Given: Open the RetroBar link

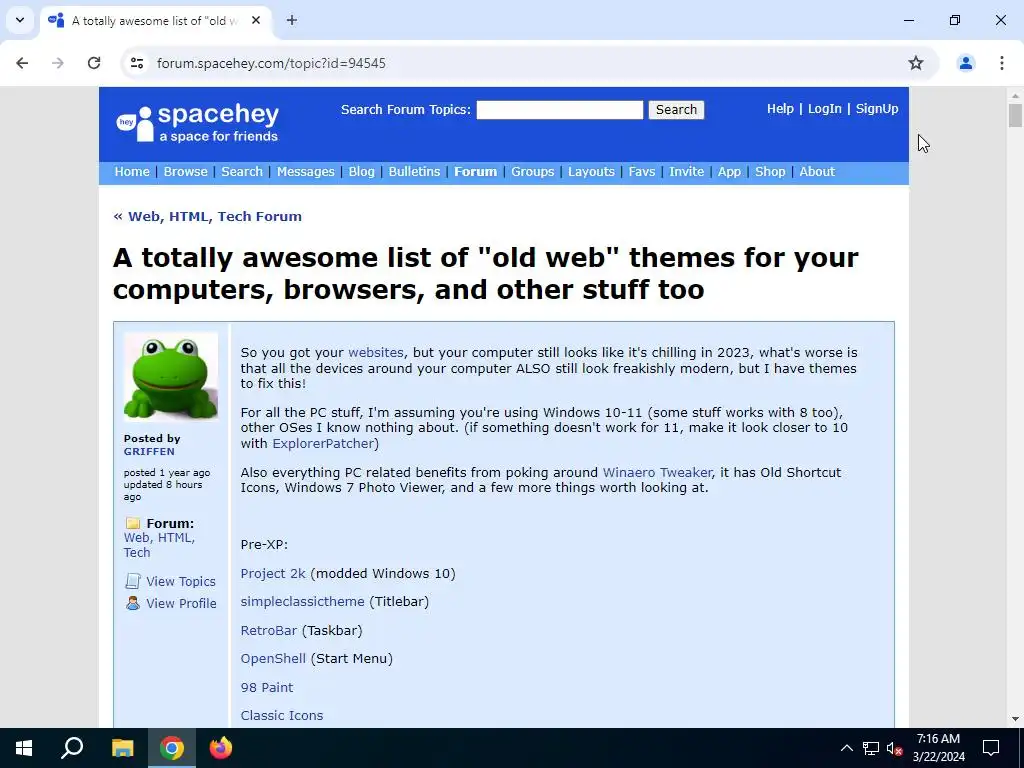Looking at the screenshot, I should point(269,630).
